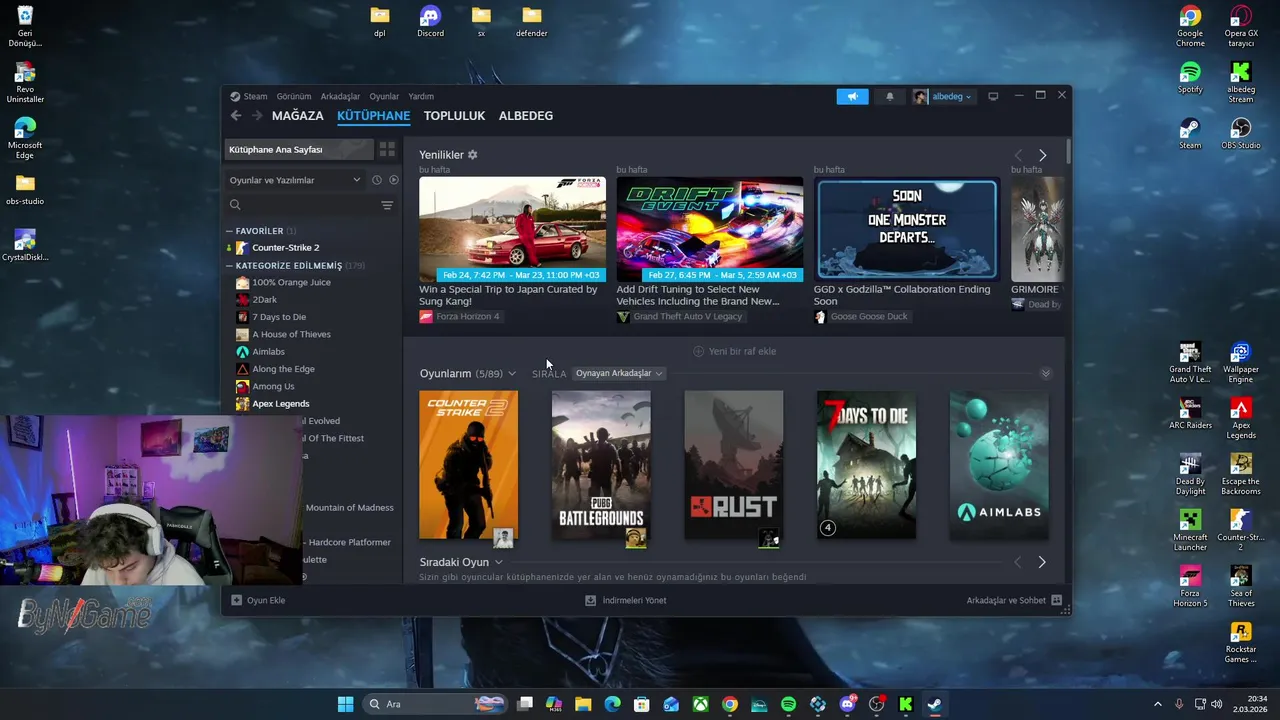
Task: Open the ALBEDEG profile tab
Action: pos(526,116)
